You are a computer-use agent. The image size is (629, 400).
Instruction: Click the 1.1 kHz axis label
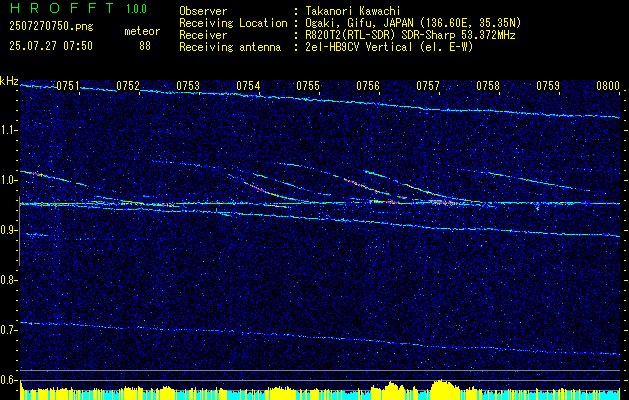pyautogui.click(x=9, y=130)
